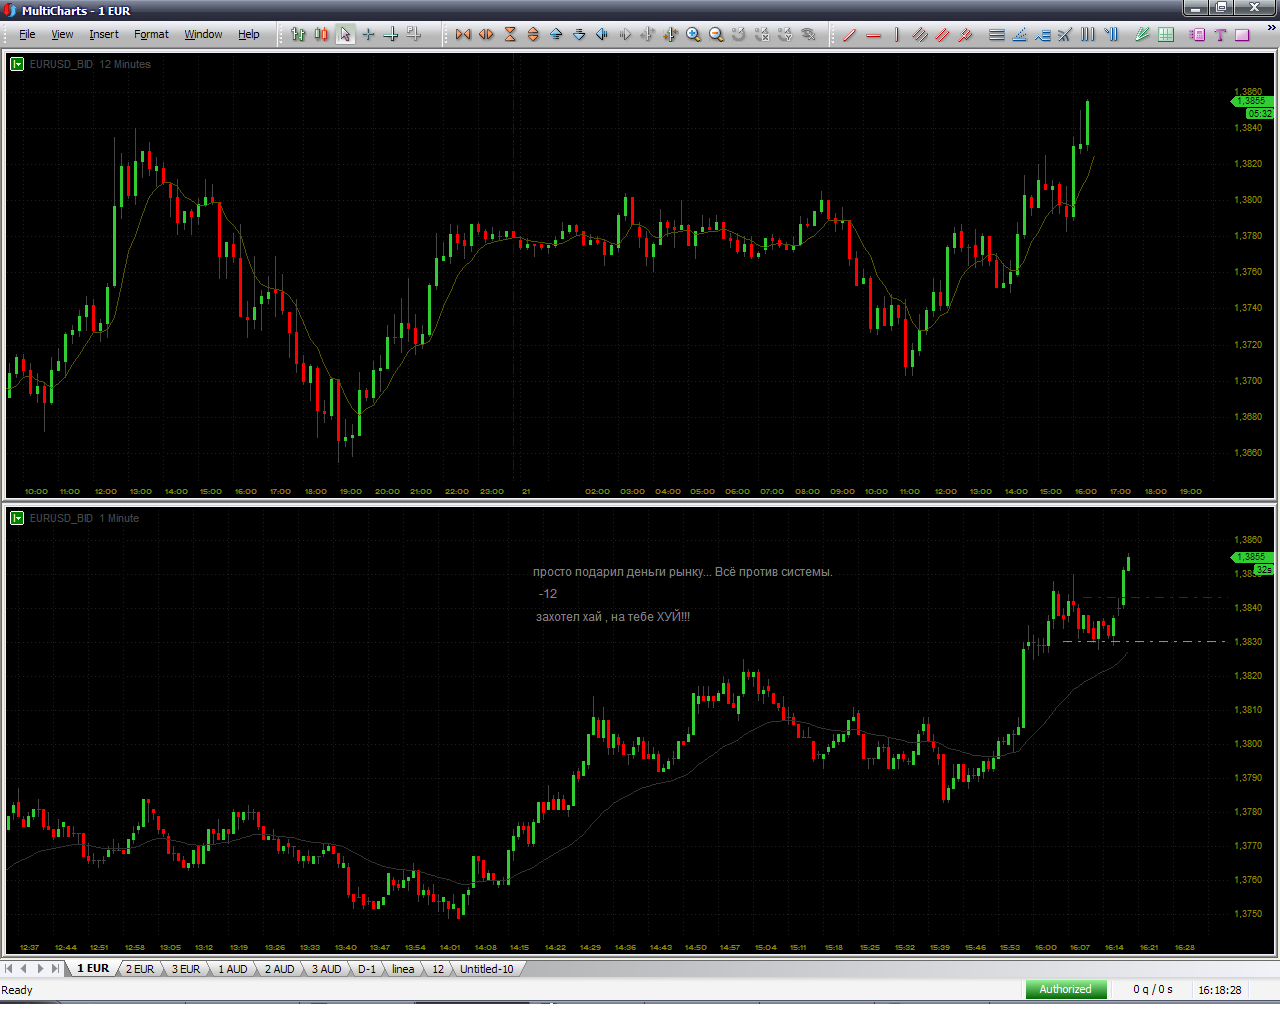The width and height of the screenshot is (1280, 1021).
Task: Open the Format menu
Action: [151, 34]
